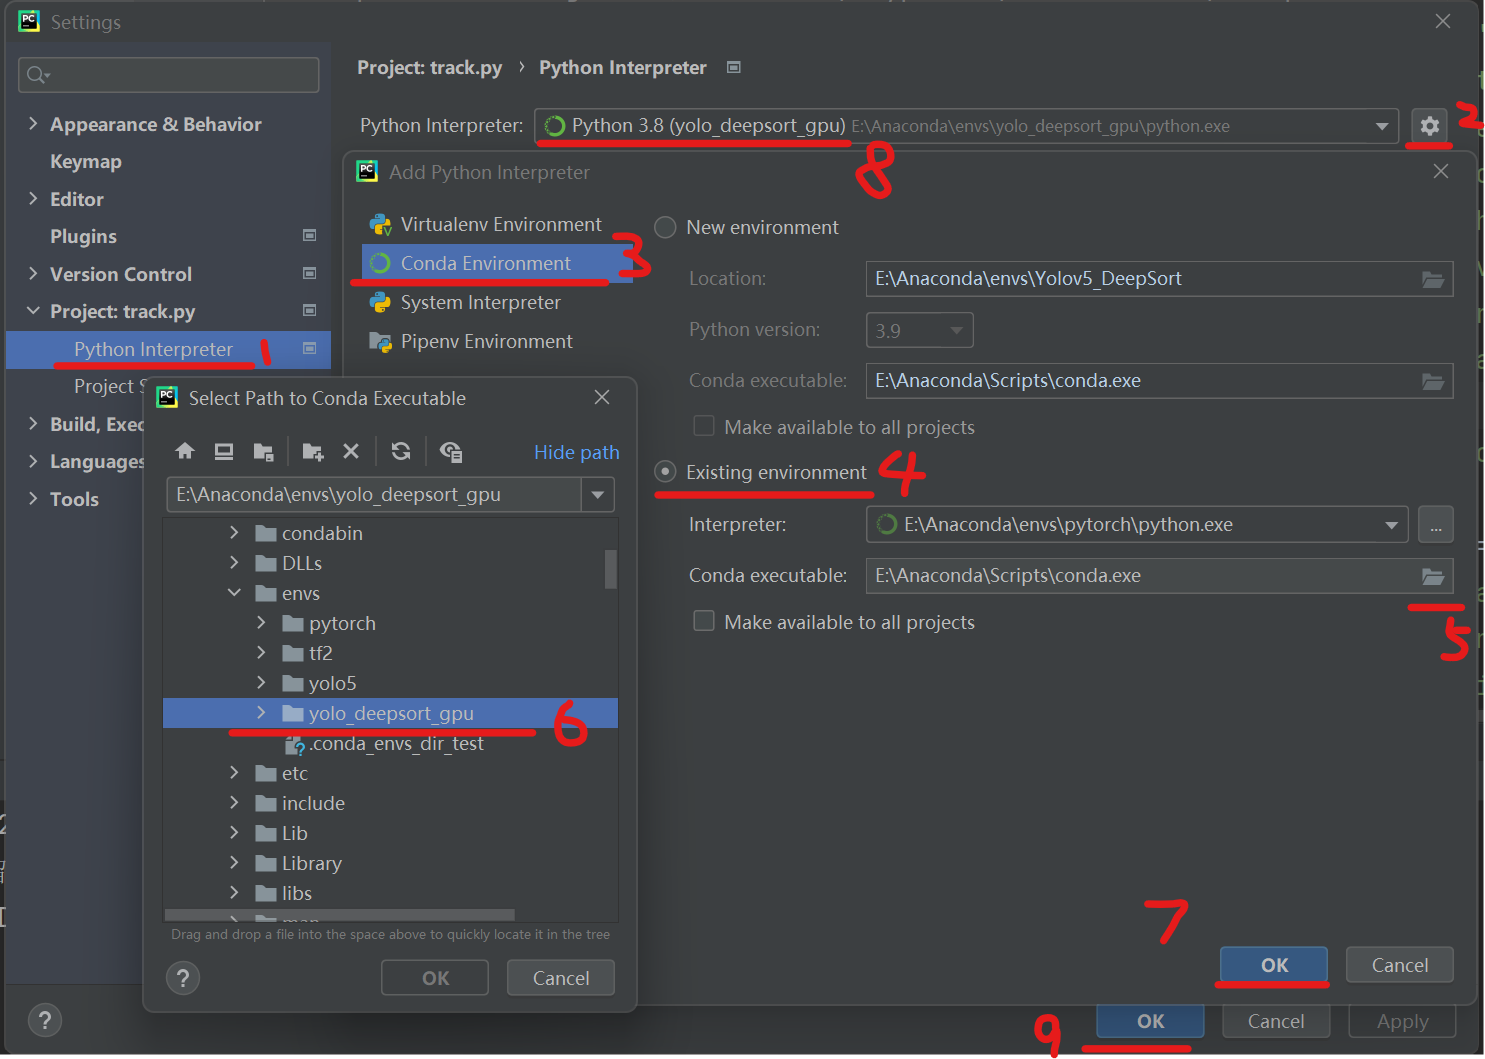The image size is (1485, 1059).
Task: Expand the Tools settings section
Action: point(33,498)
